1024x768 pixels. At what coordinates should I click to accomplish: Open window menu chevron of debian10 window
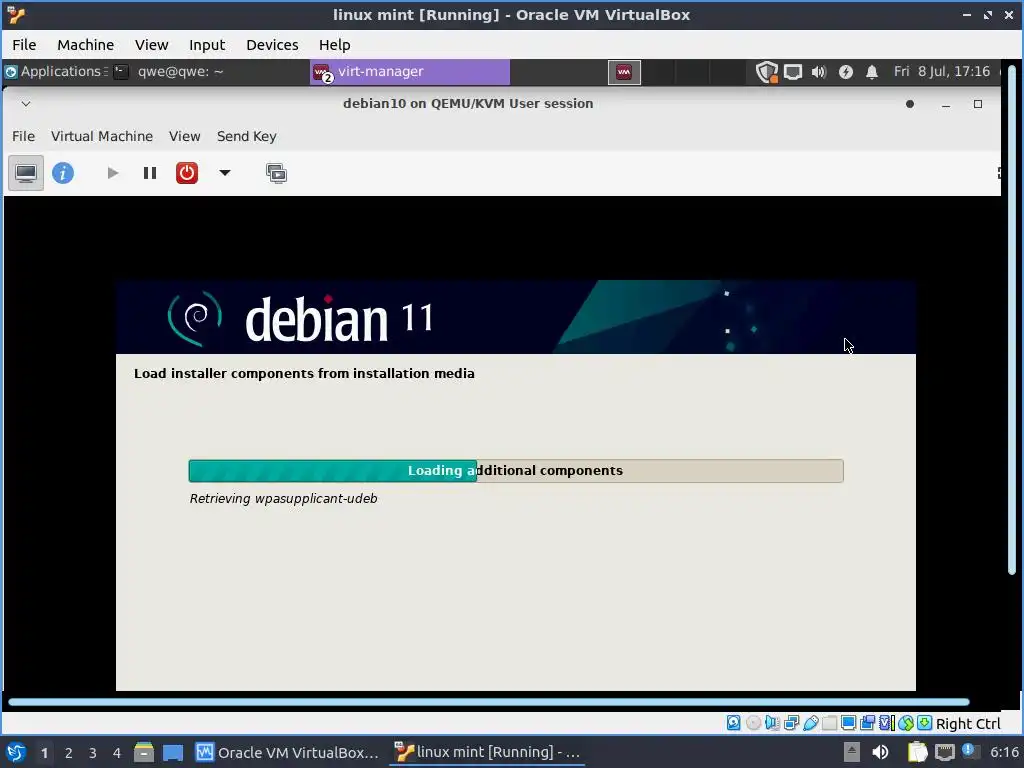pos(25,104)
